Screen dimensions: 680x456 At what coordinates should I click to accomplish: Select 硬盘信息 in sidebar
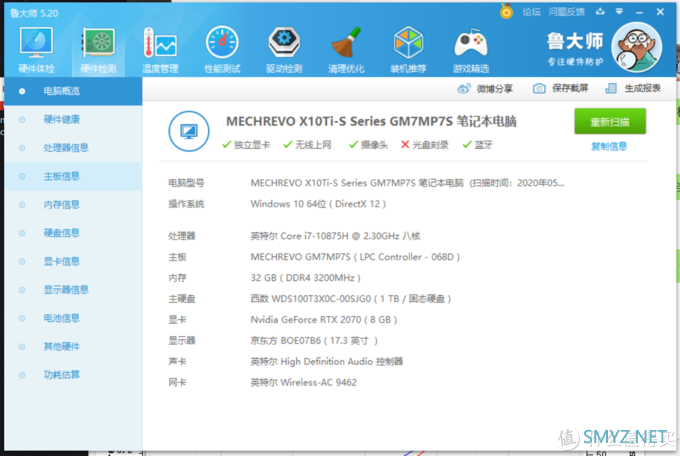(x=73, y=233)
